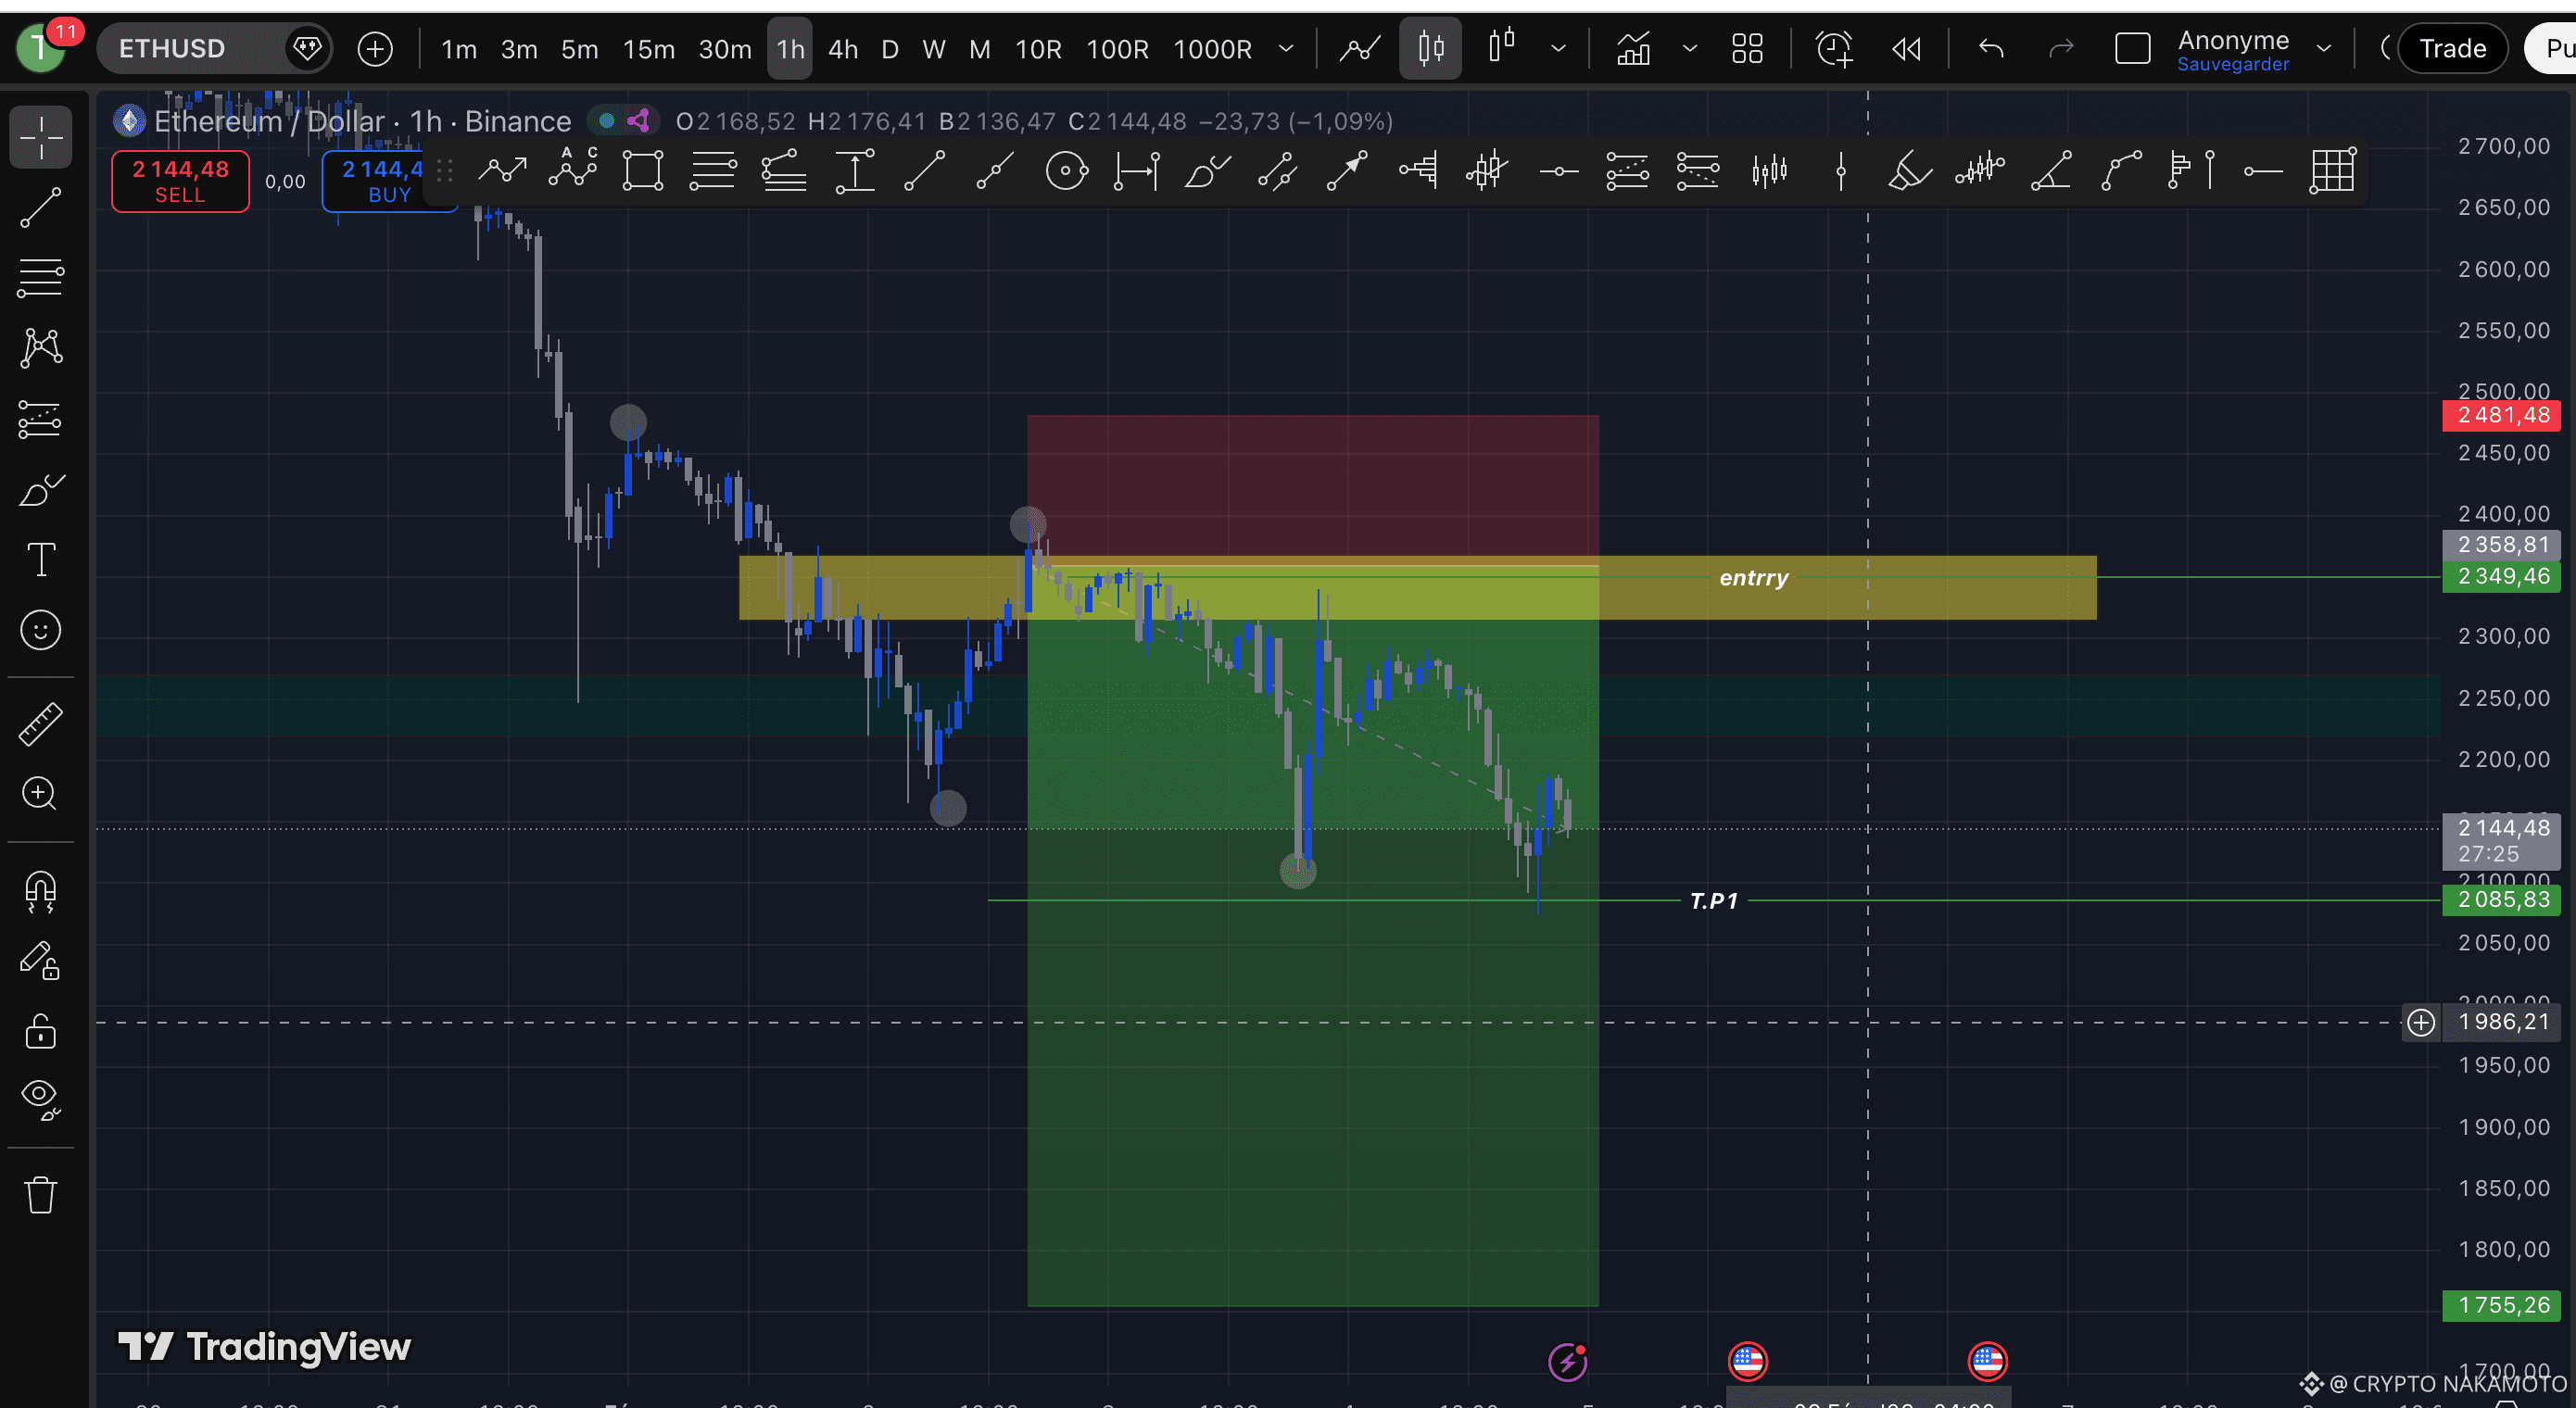
Task: Open the emoji icons tool
Action: [41, 631]
